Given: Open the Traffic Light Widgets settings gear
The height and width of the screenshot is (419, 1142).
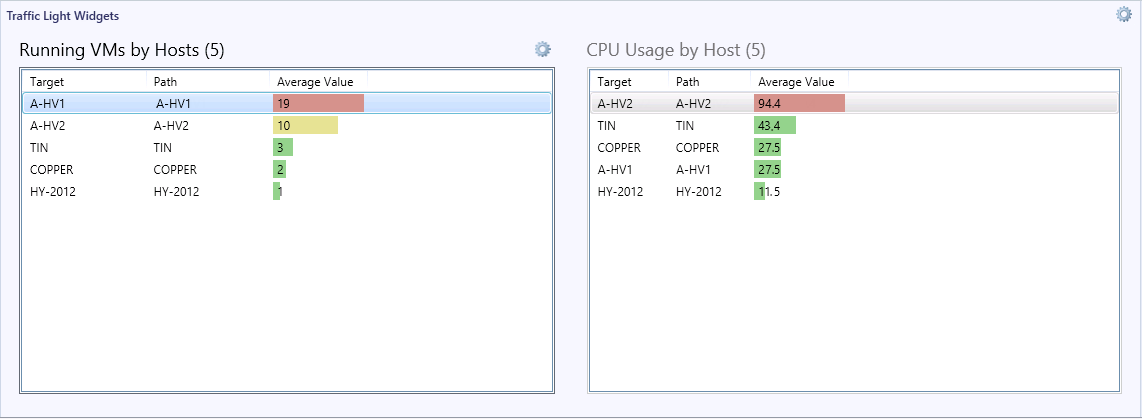Looking at the screenshot, I should [x=1124, y=14].
